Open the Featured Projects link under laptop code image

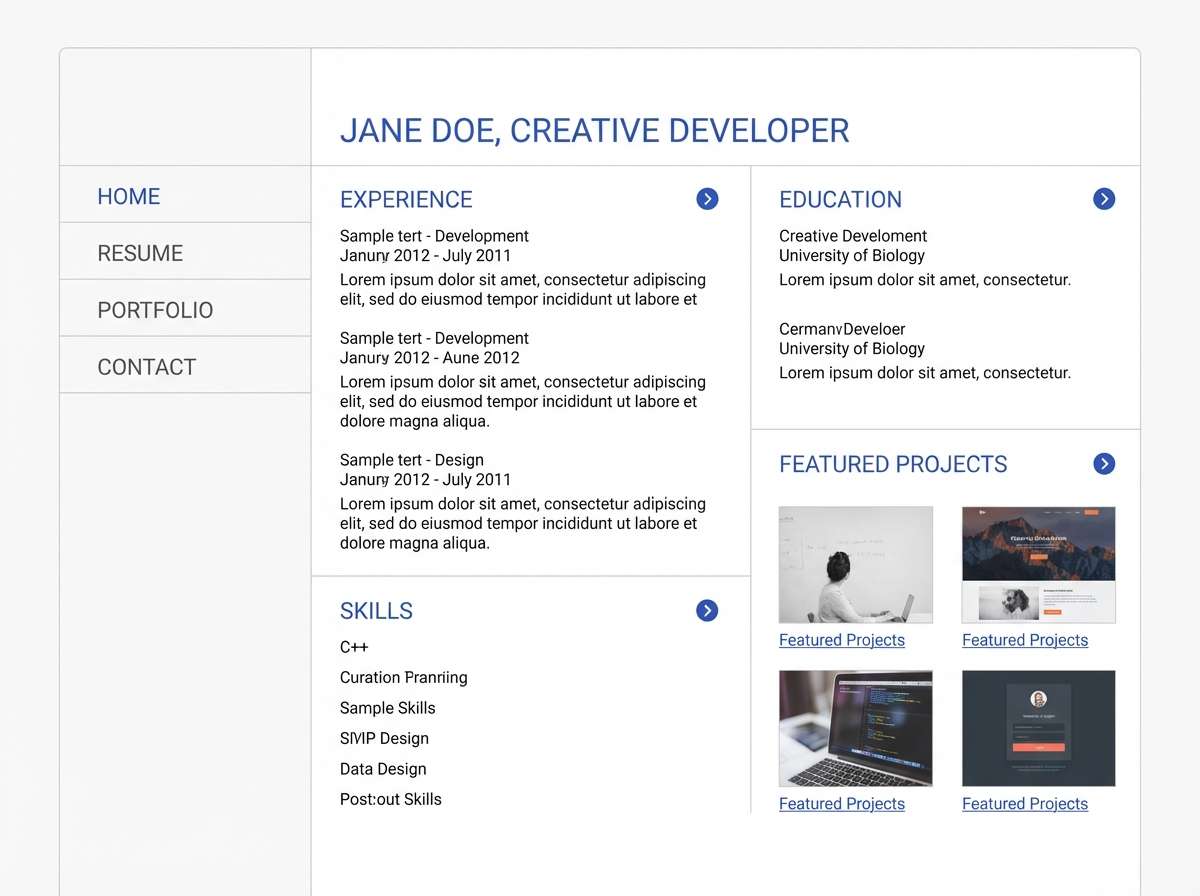pos(841,803)
